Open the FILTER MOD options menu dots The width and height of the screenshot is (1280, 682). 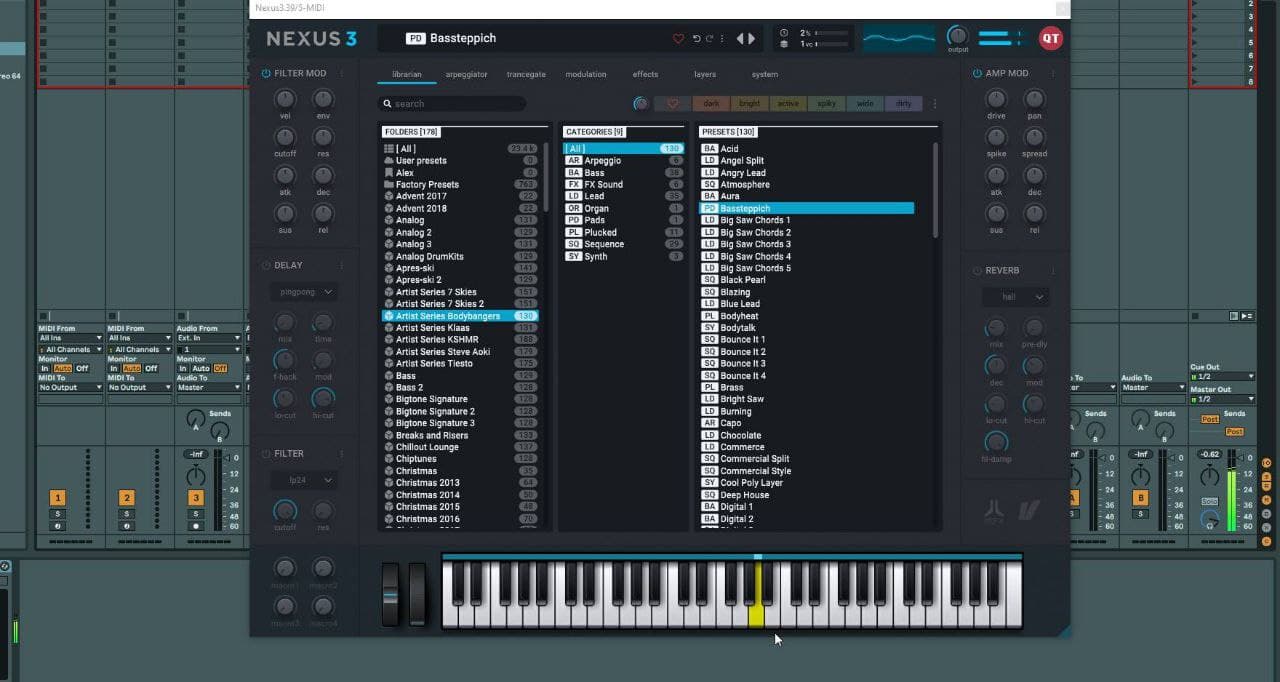click(x=341, y=73)
